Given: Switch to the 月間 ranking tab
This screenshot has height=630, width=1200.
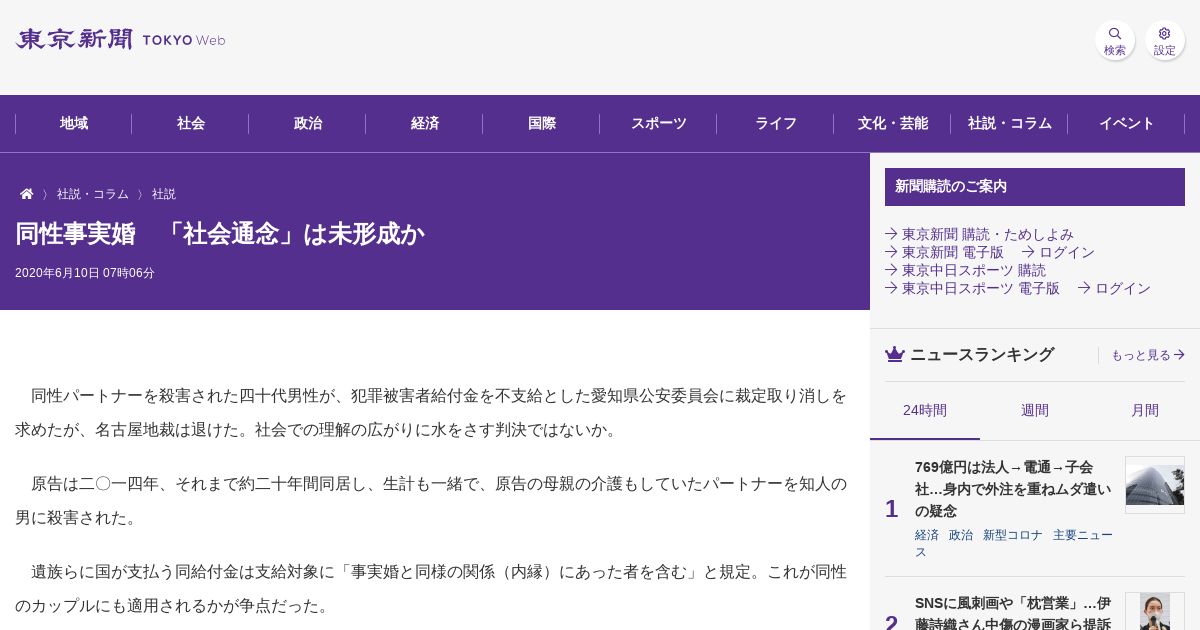Looking at the screenshot, I should pyautogui.click(x=1145, y=410).
